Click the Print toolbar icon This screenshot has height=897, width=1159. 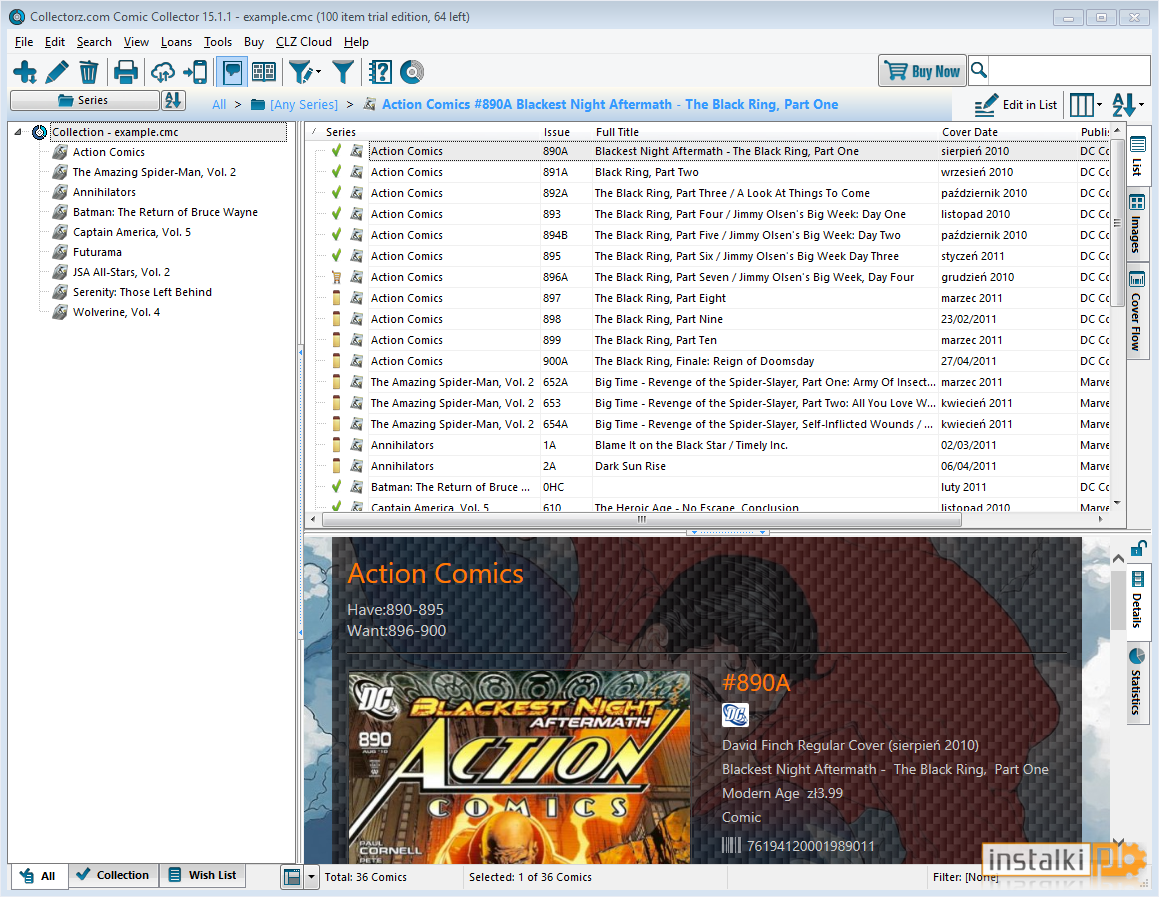126,72
